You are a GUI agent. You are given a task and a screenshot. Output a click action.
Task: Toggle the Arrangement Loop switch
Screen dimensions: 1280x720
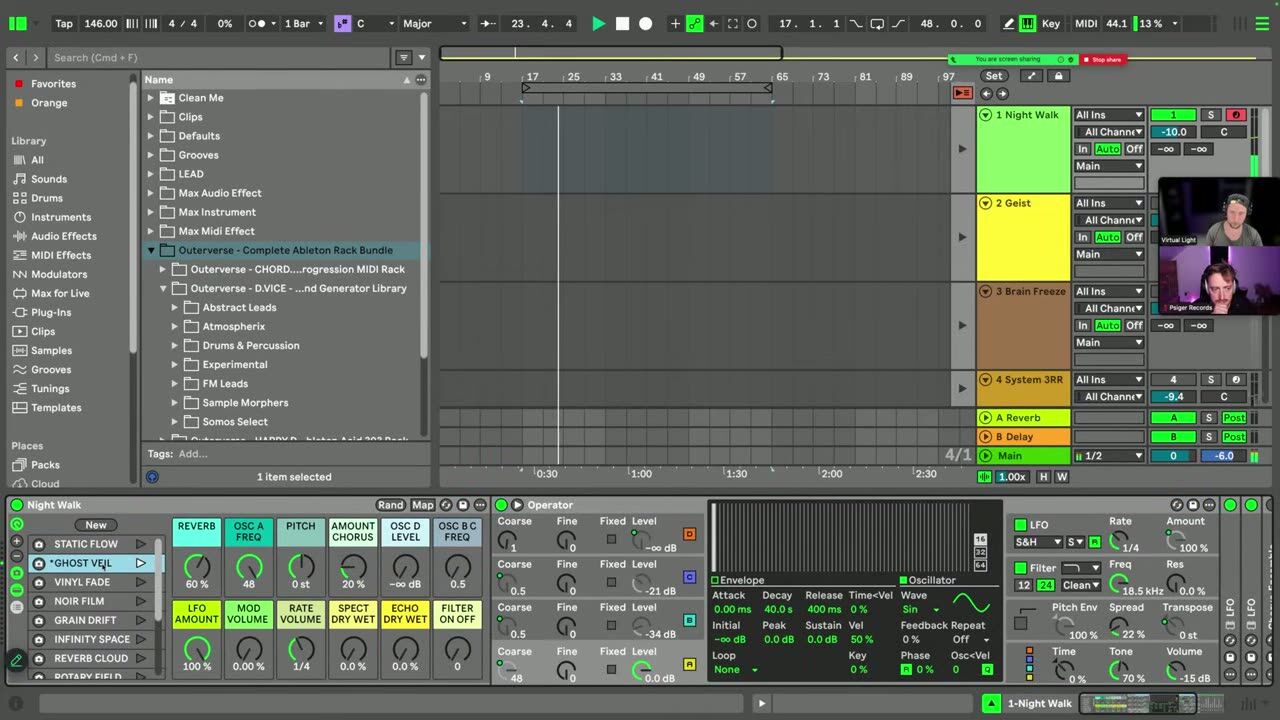click(877, 23)
